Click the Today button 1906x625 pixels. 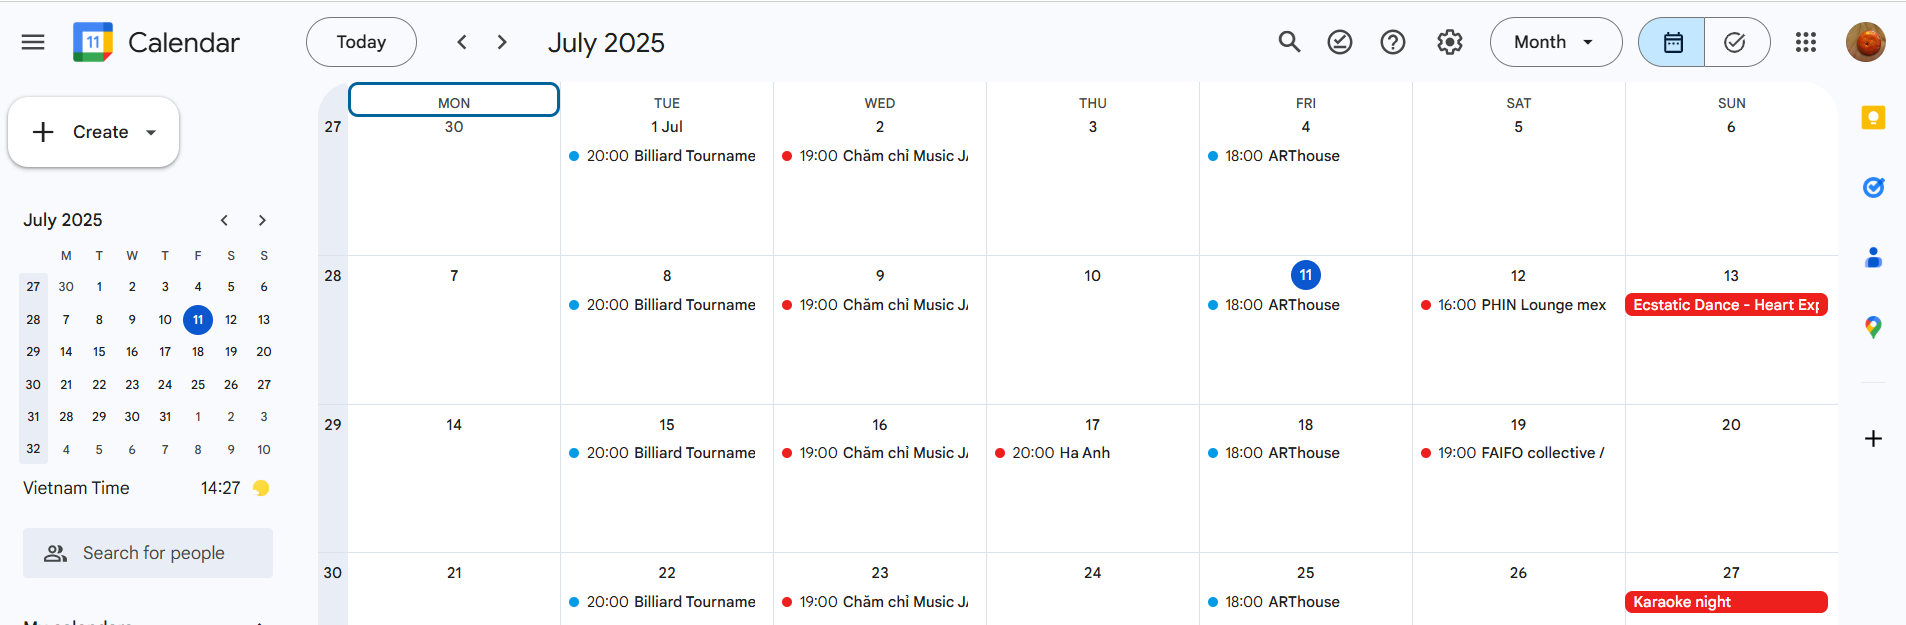pos(361,42)
